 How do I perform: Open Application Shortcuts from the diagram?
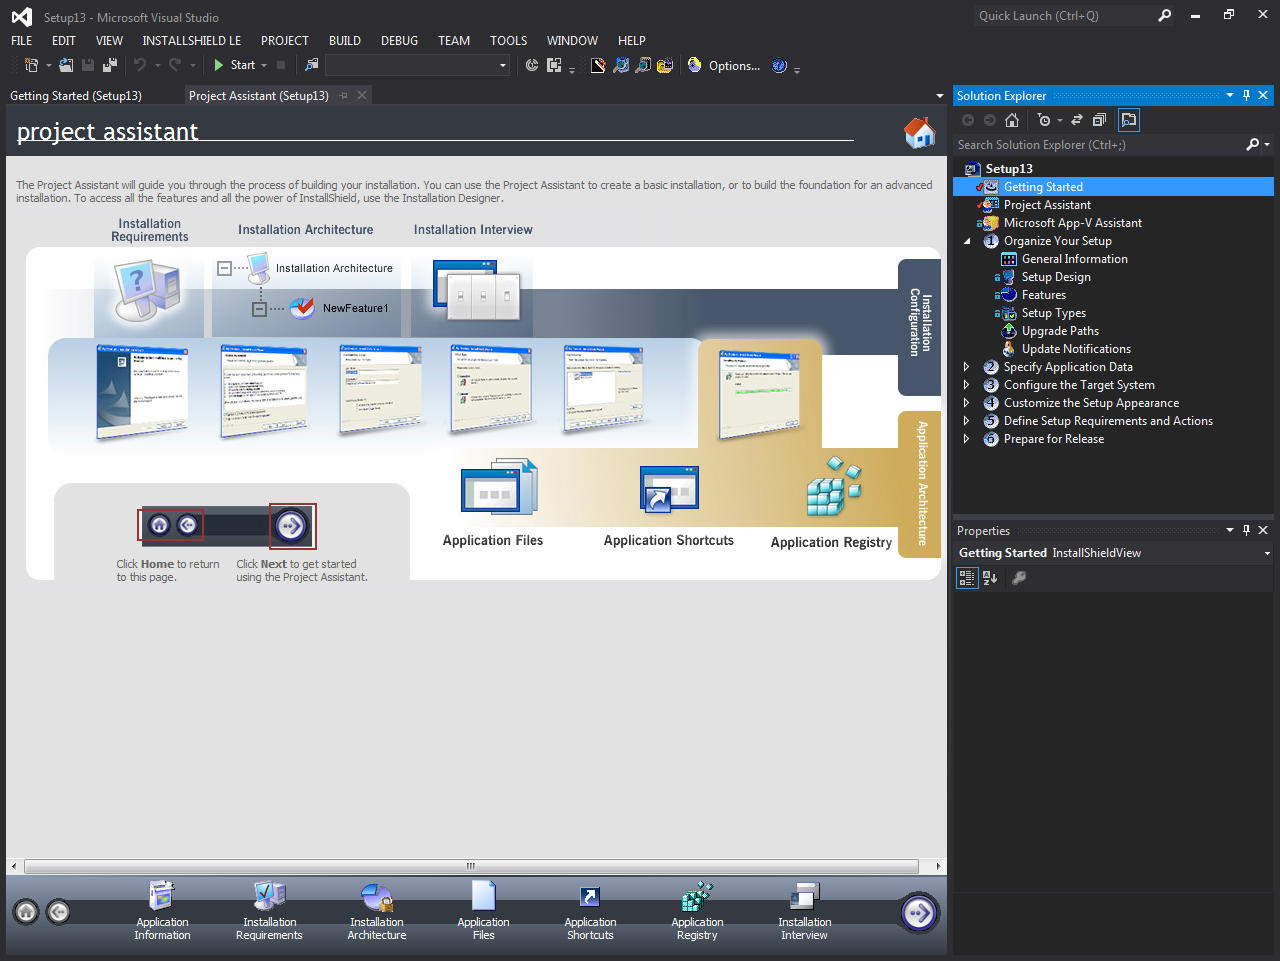coord(668,490)
